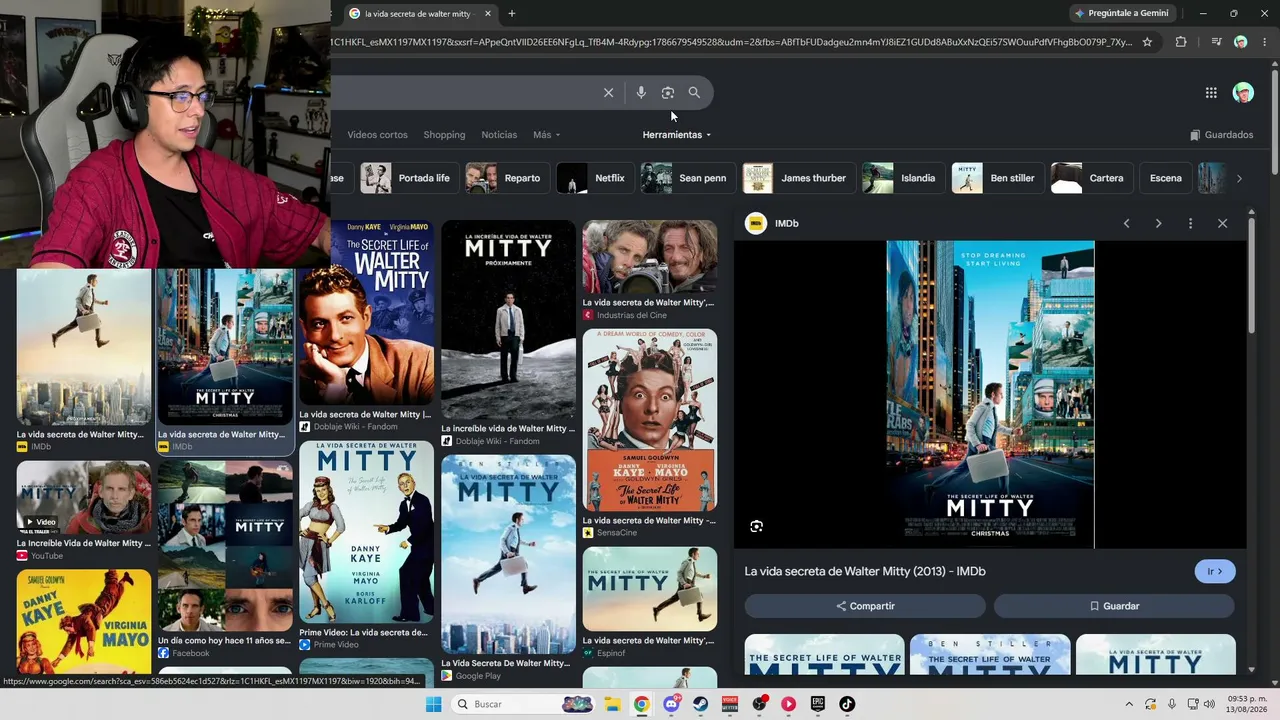Open Epic Games Launcher from taskbar
The image size is (1280, 720).
pyautogui.click(x=817, y=704)
